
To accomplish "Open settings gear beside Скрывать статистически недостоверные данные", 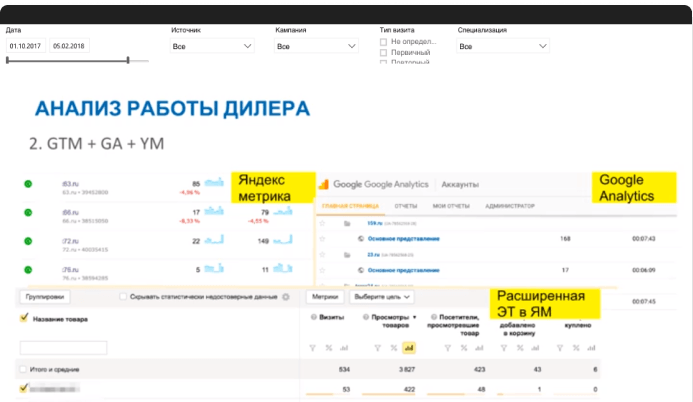I will [286, 297].
